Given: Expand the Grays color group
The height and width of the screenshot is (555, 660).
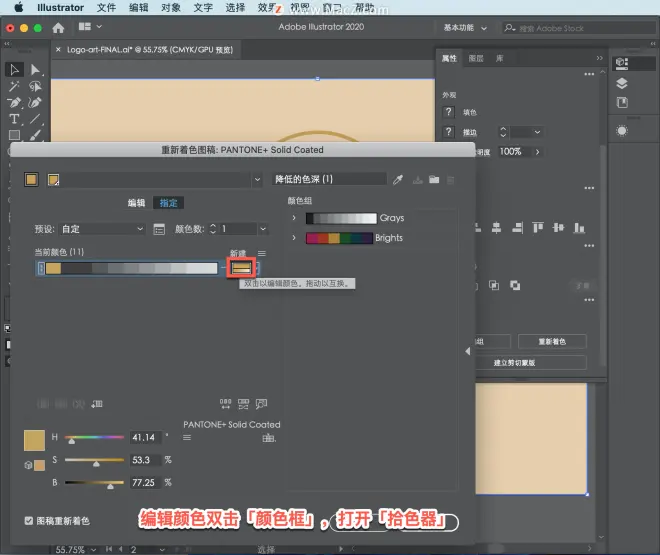Looking at the screenshot, I should pyautogui.click(x=294, y=218).
